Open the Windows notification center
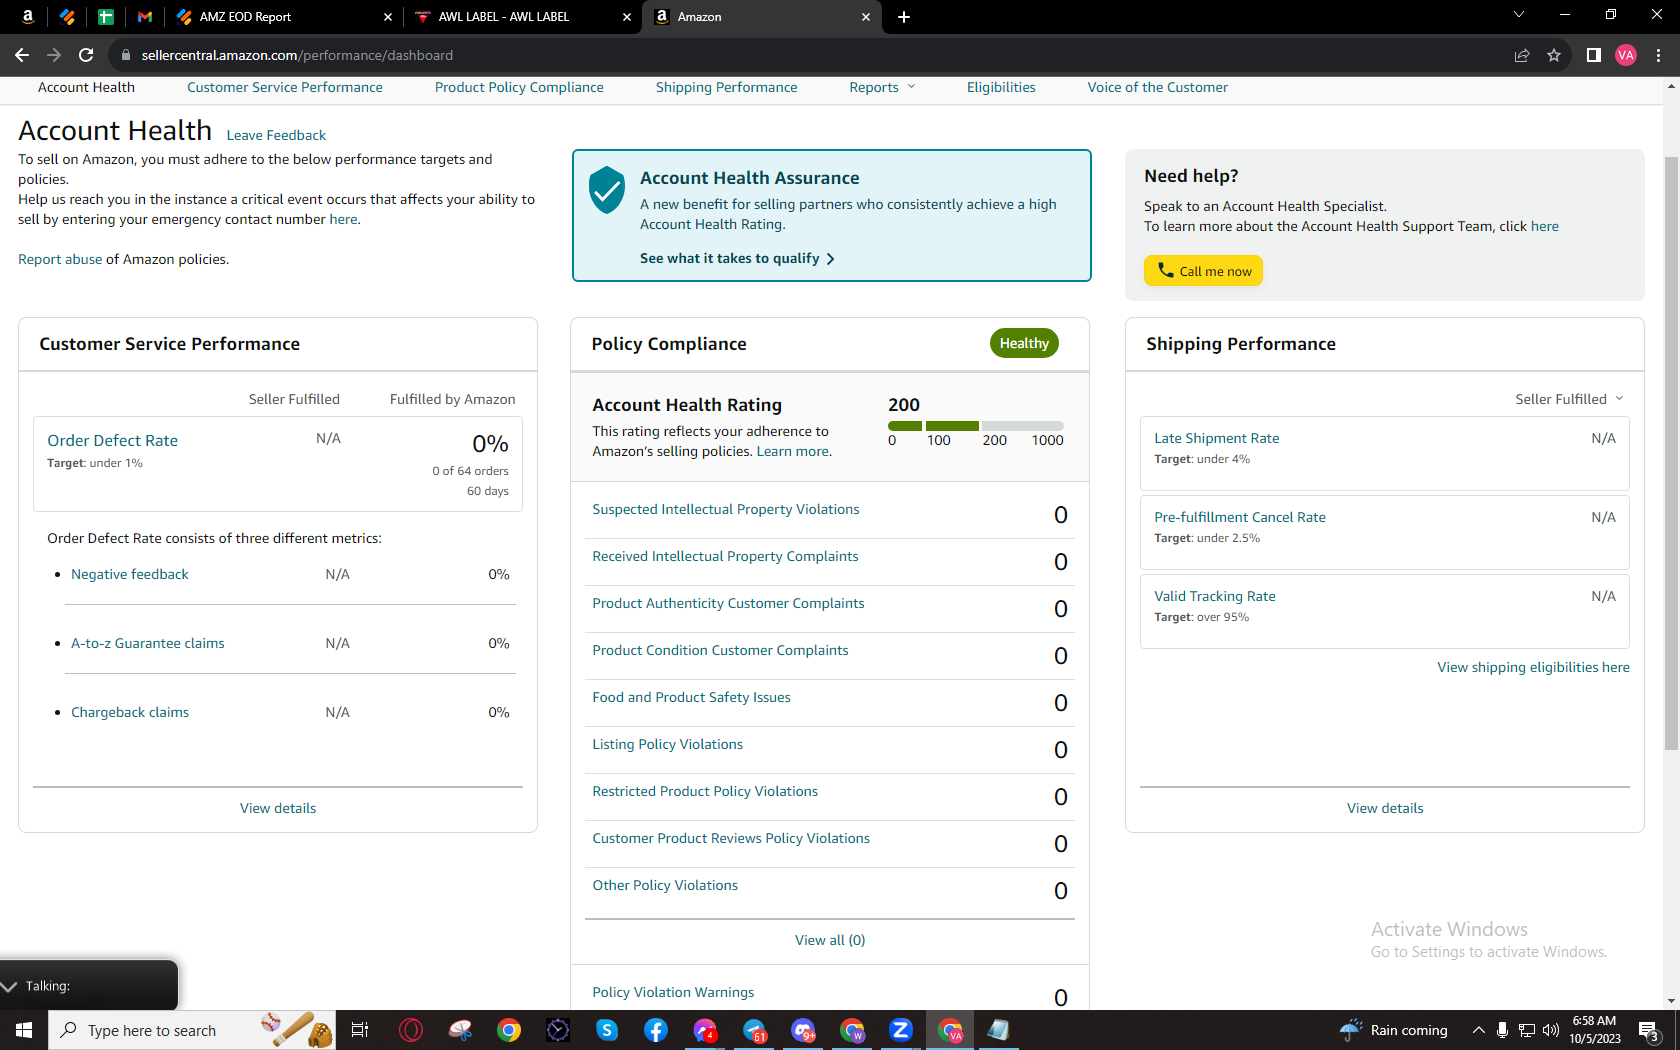Viewport: 1680px width, 1050px height. pos(1650,1030)
